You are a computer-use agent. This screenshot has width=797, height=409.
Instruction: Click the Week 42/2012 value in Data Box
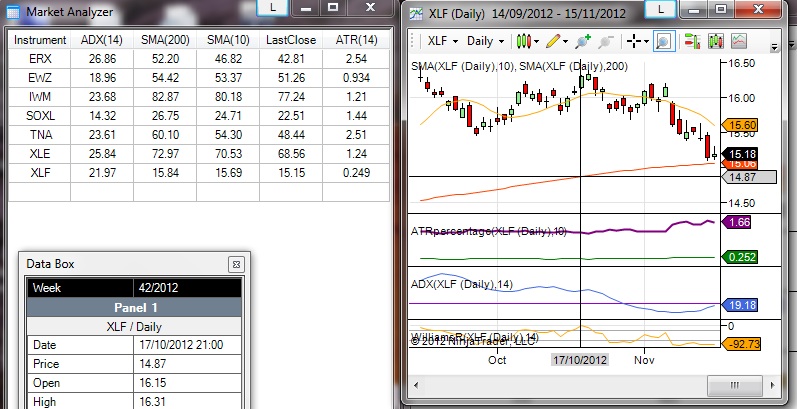pos(188,288)
